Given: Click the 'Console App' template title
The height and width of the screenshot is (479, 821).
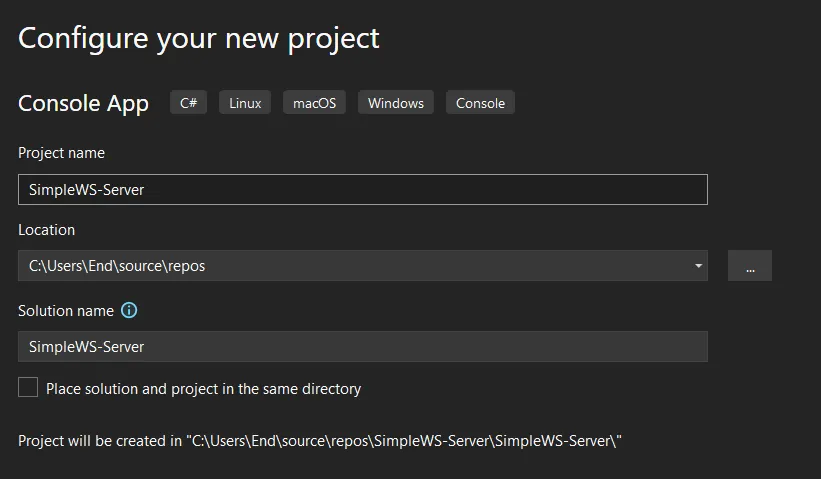Looking at the screenshot, I should [x=83, y=103].
